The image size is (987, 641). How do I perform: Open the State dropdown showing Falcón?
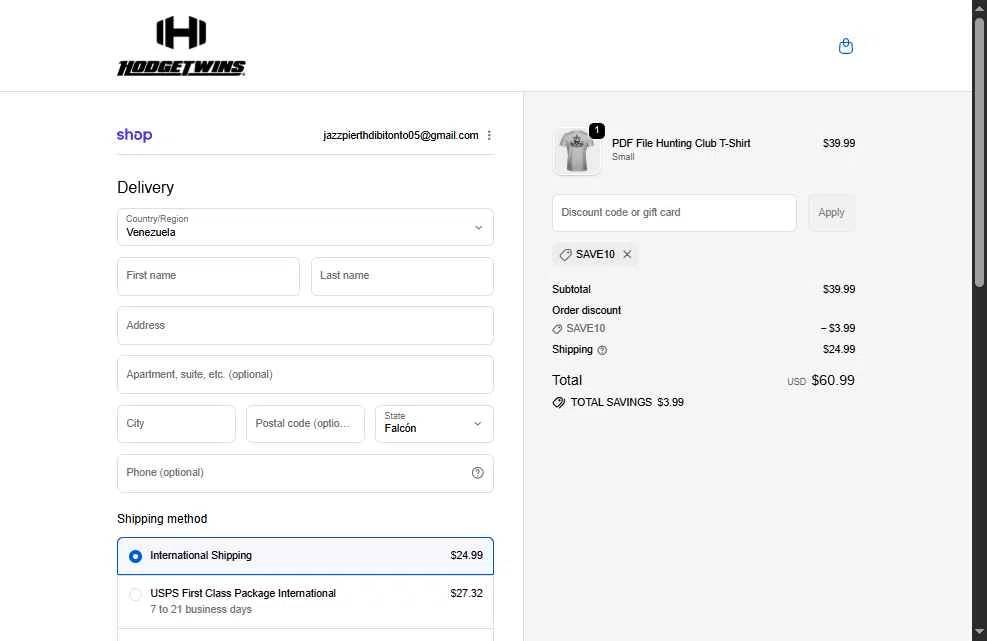pos(434,424)
